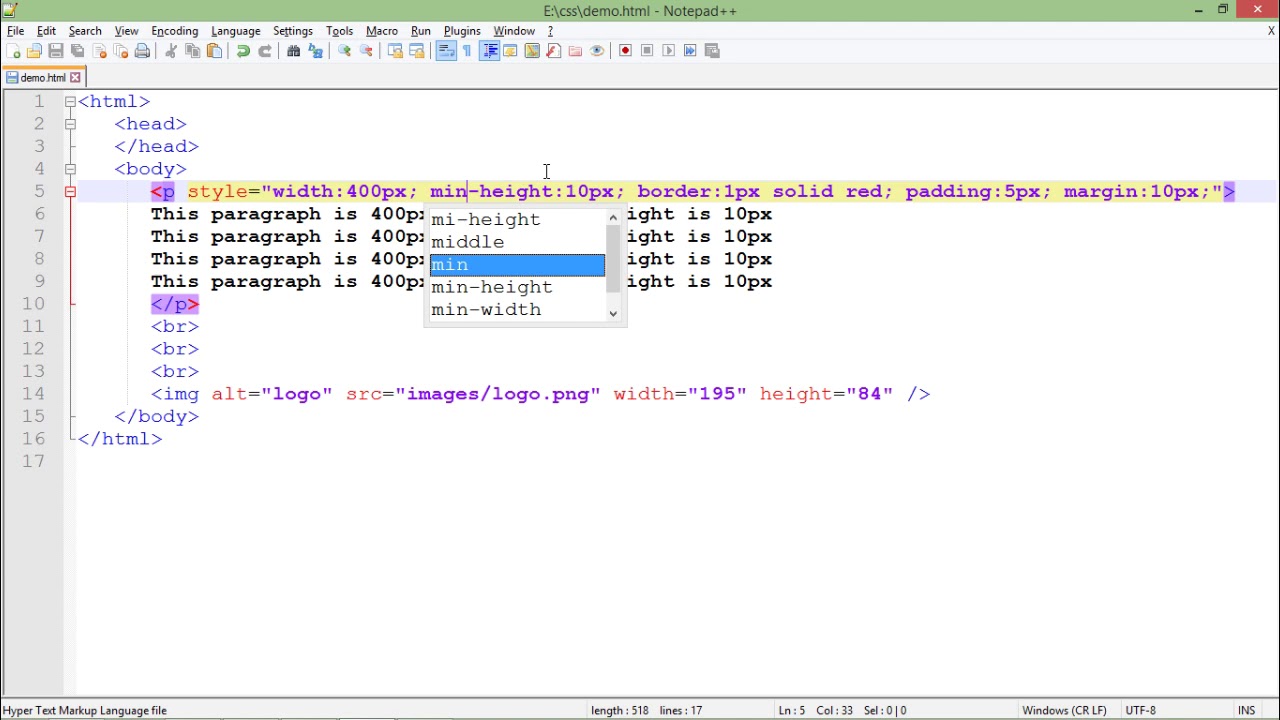Open the Encoding menu

(175, 31)
